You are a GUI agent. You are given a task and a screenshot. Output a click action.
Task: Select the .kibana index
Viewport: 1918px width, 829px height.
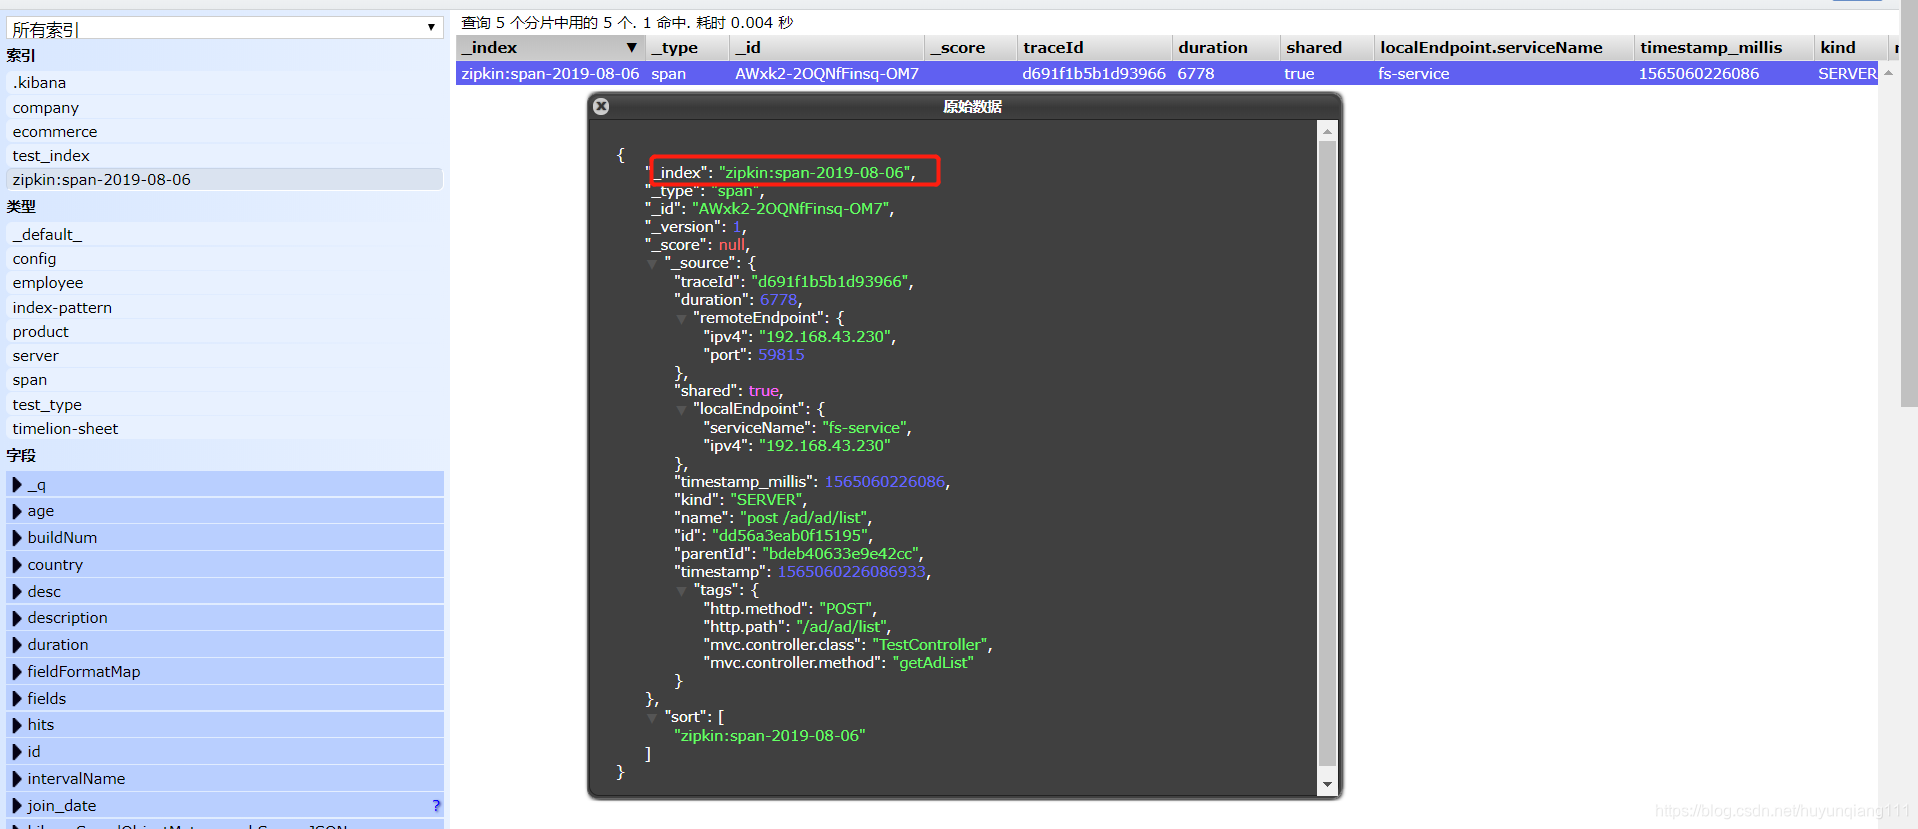tap(225, 83)
